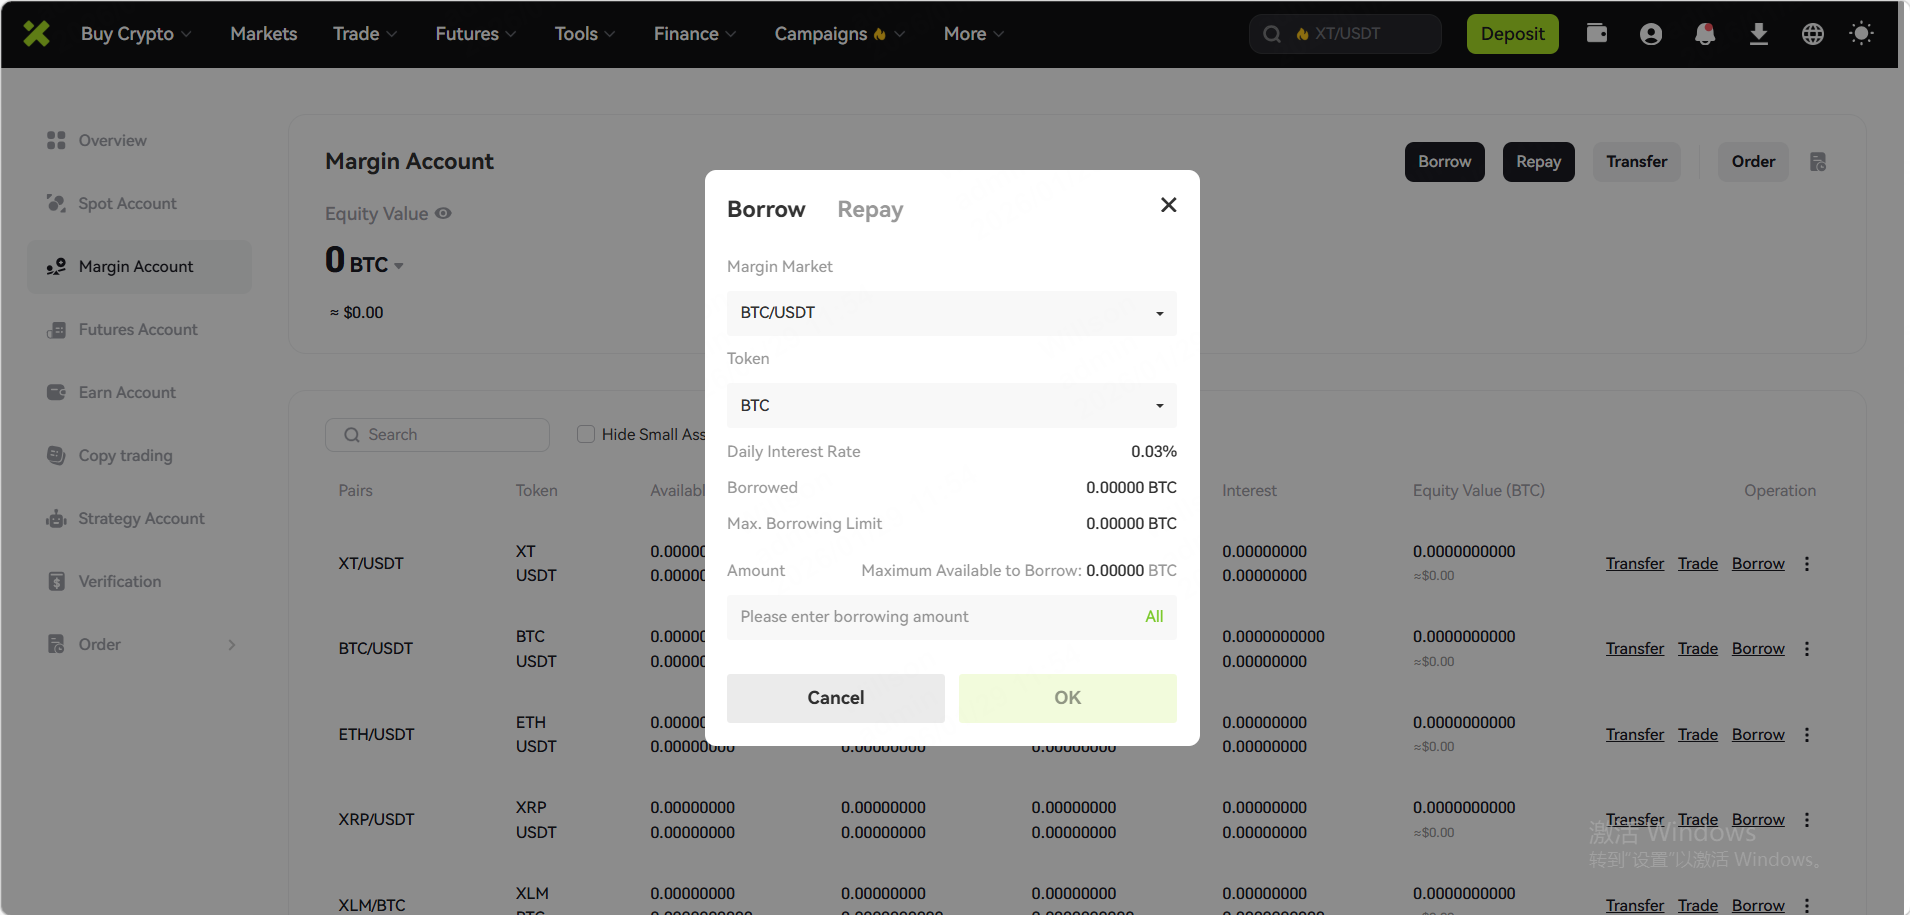Click the download app icon
Image resolution: width=1910 pixels, height=915 pixels.
pyautogui.click(x=1759, y=34)
